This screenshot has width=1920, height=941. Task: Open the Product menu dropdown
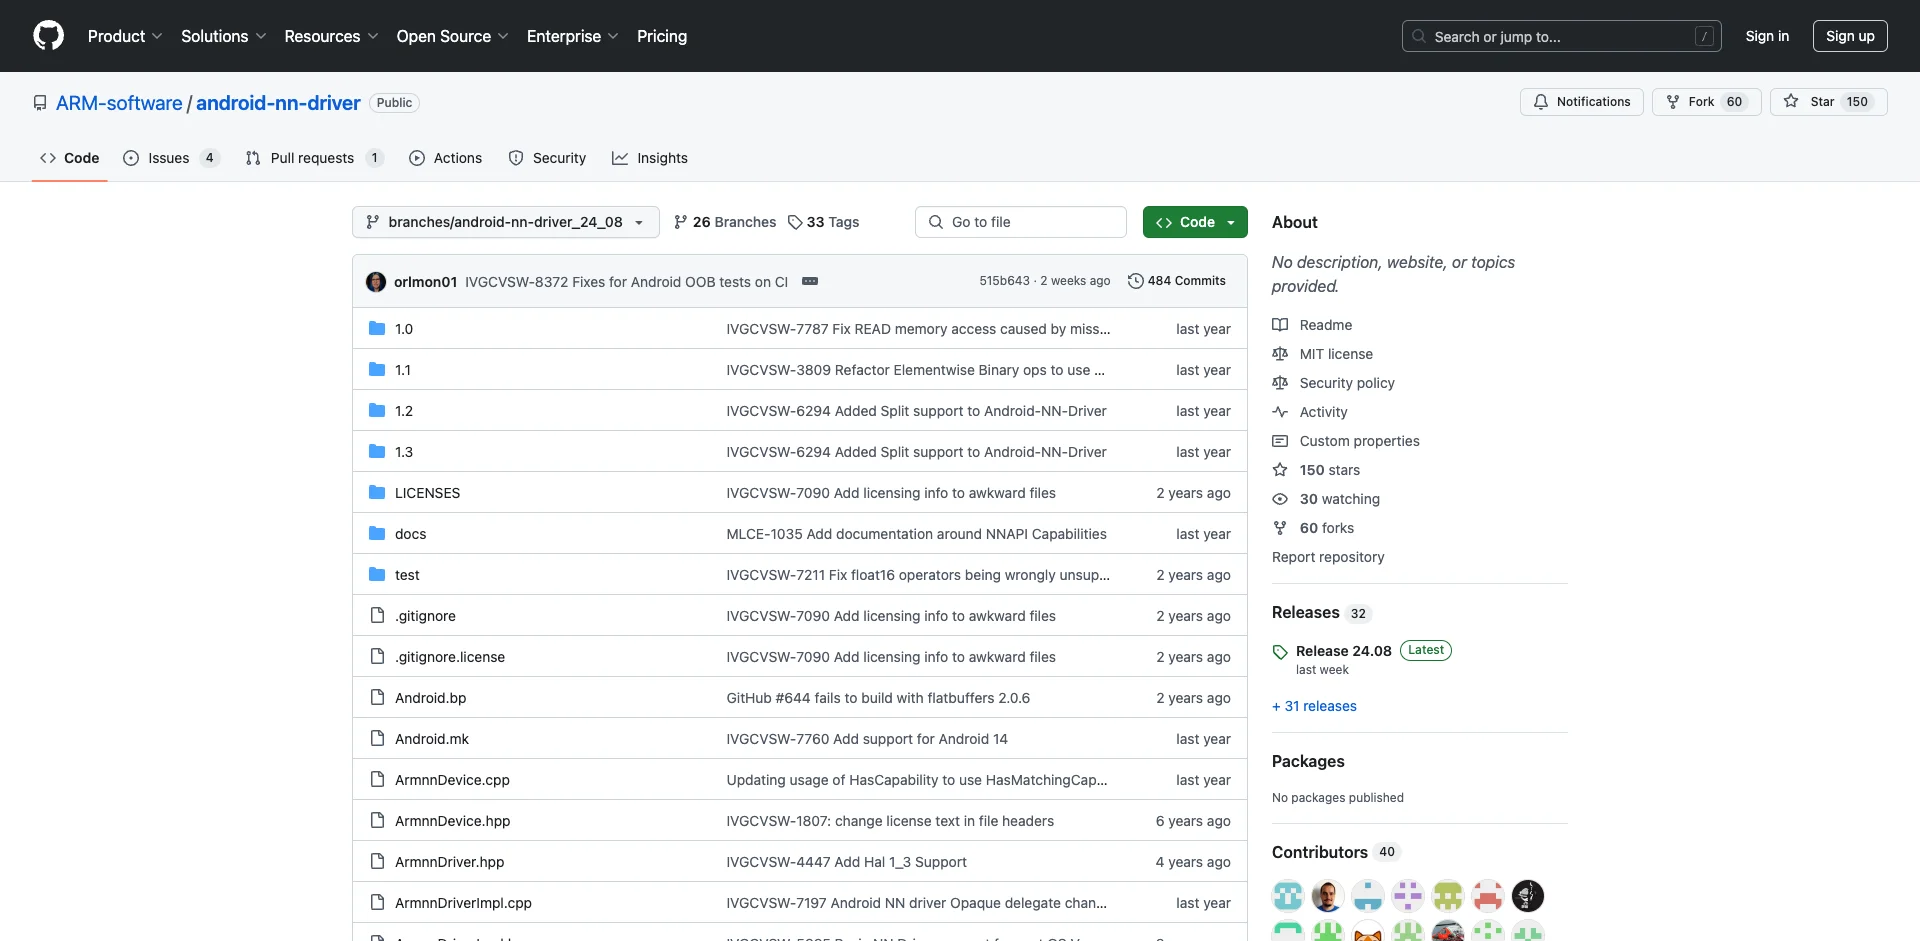tap(125, 36)
